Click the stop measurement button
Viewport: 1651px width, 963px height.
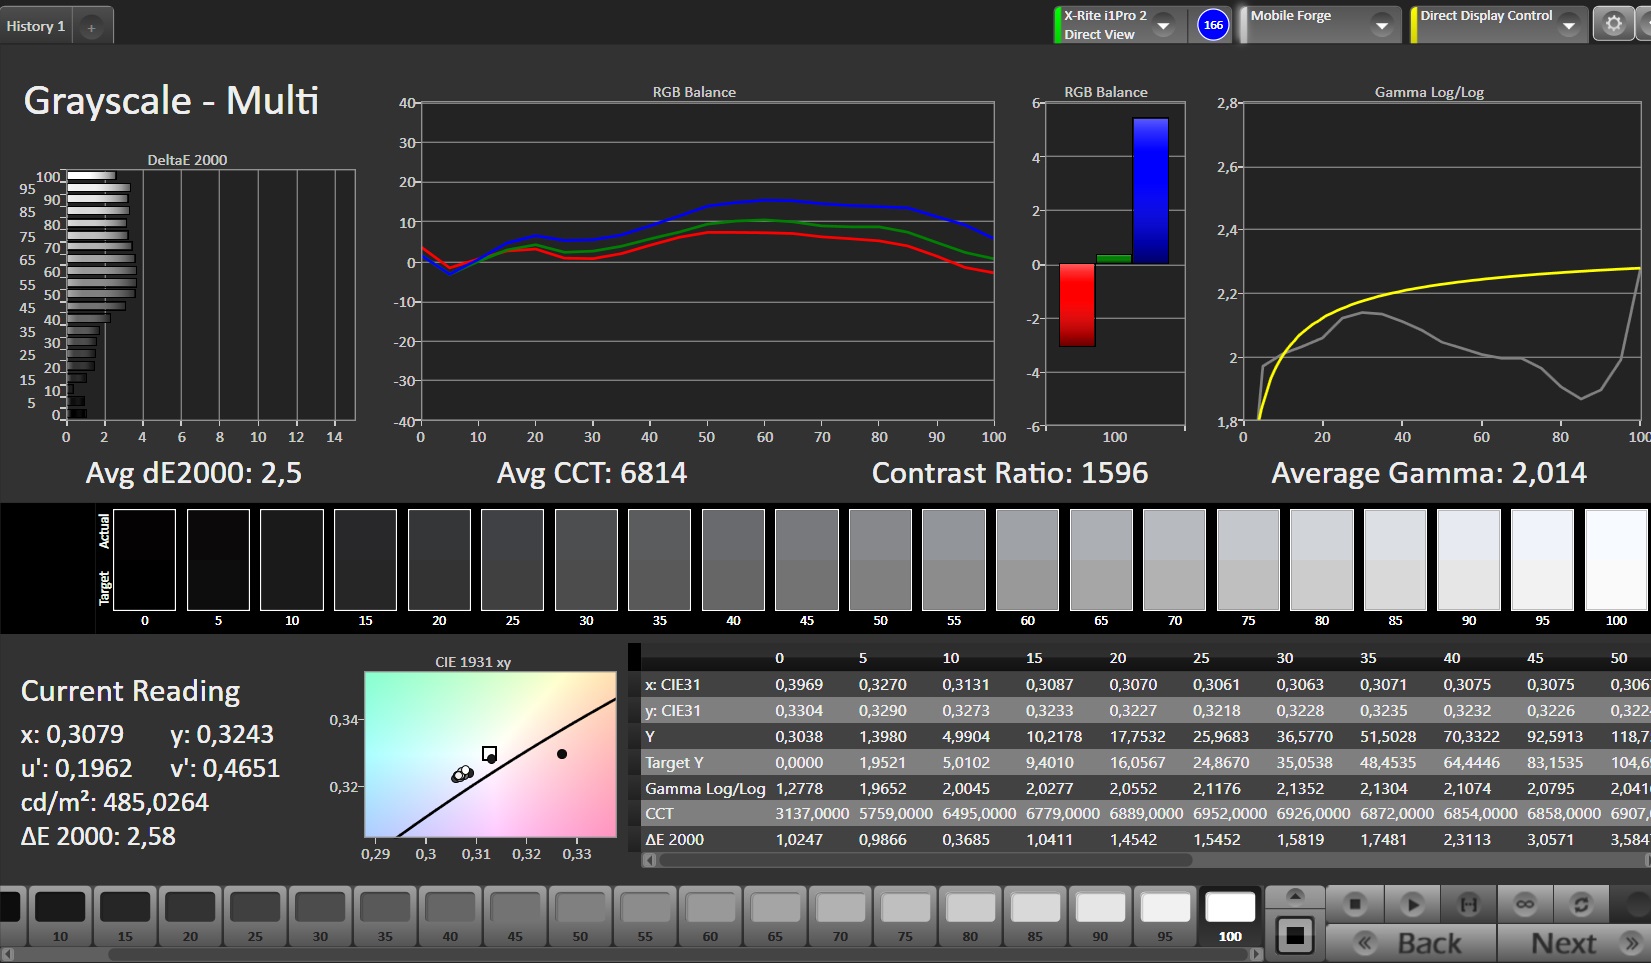pyautogui.click(x=1355, y=904)
